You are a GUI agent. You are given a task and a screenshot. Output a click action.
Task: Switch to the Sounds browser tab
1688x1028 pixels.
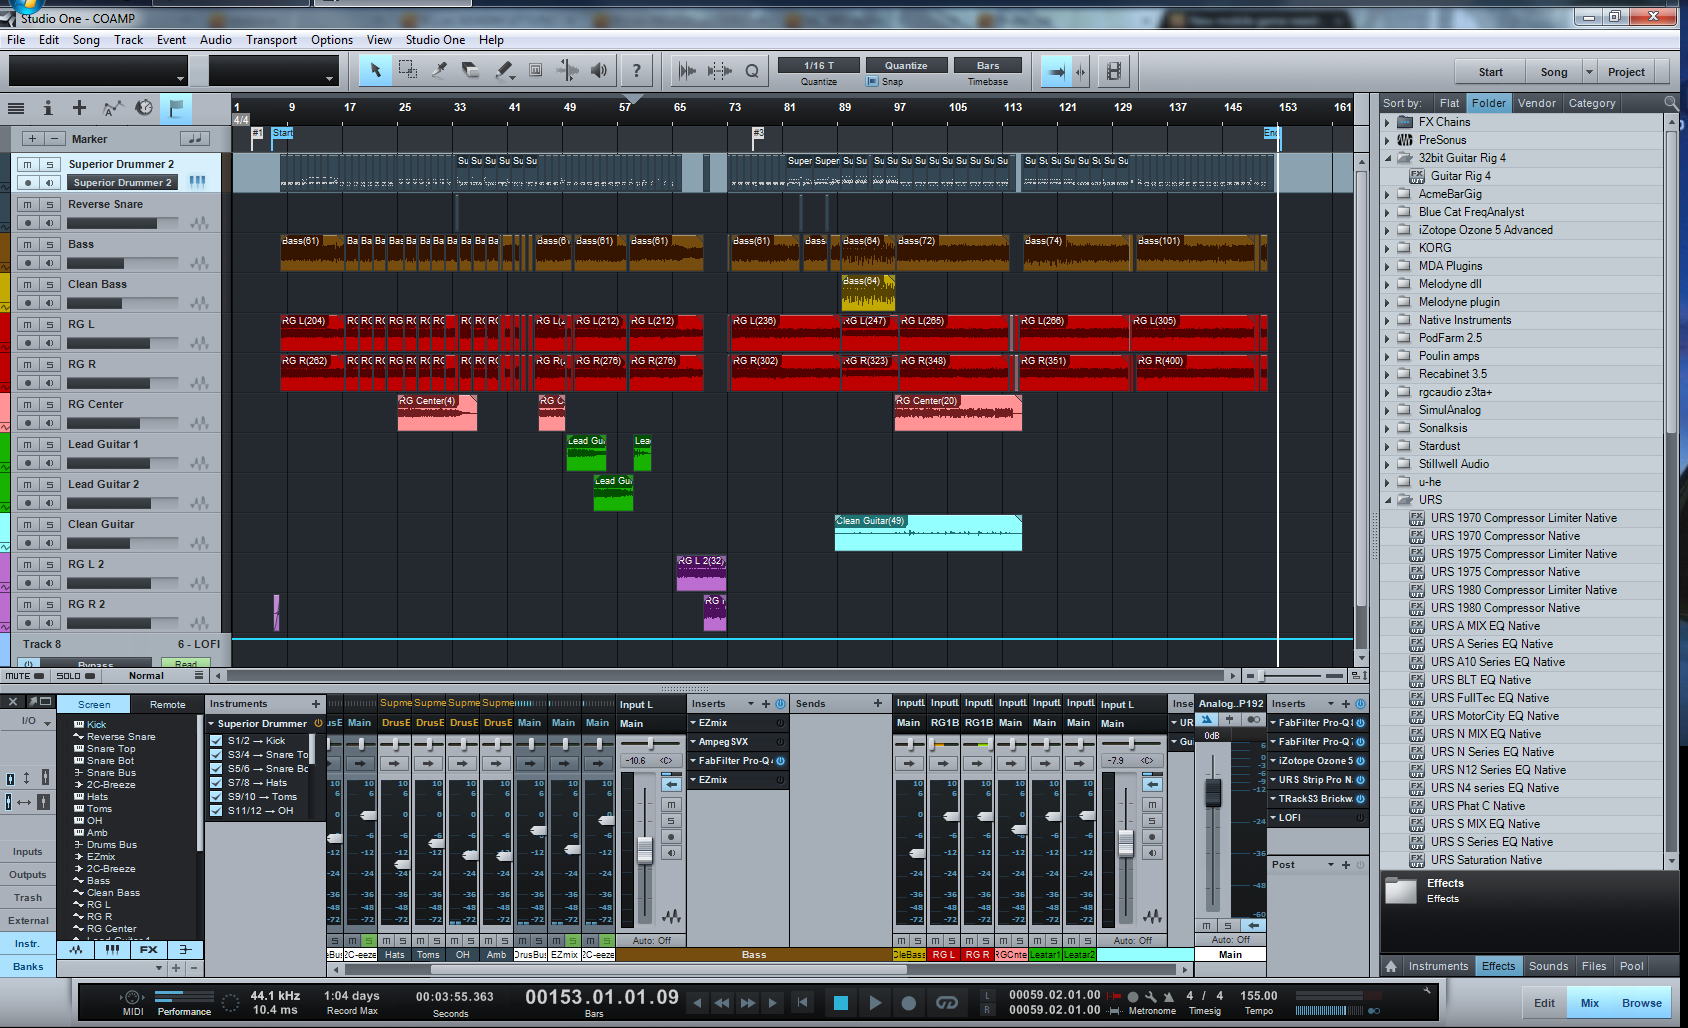point(1548,966)
